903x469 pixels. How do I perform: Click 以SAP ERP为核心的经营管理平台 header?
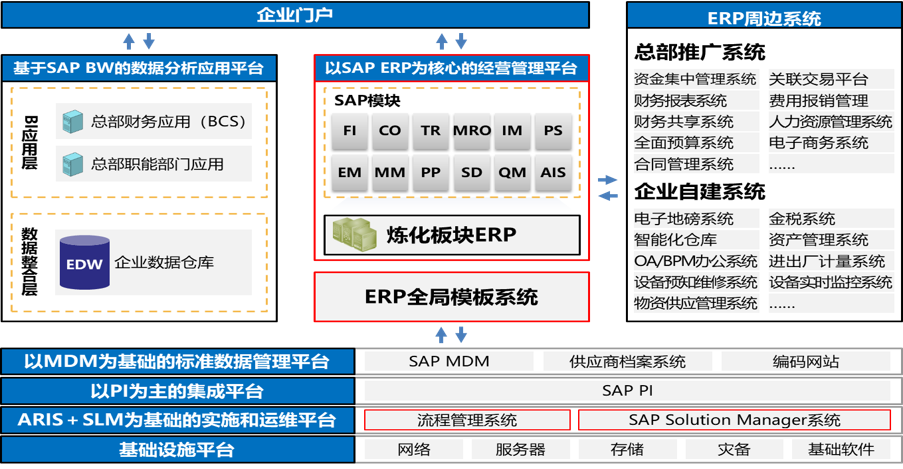pyautogui.click(x=452, y=68)
